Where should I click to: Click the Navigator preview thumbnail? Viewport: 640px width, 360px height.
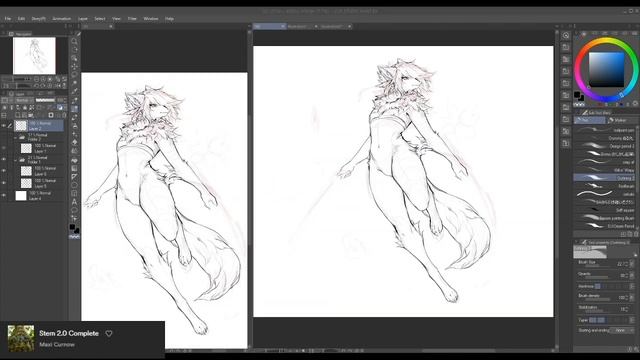click(x=34, y=56)
